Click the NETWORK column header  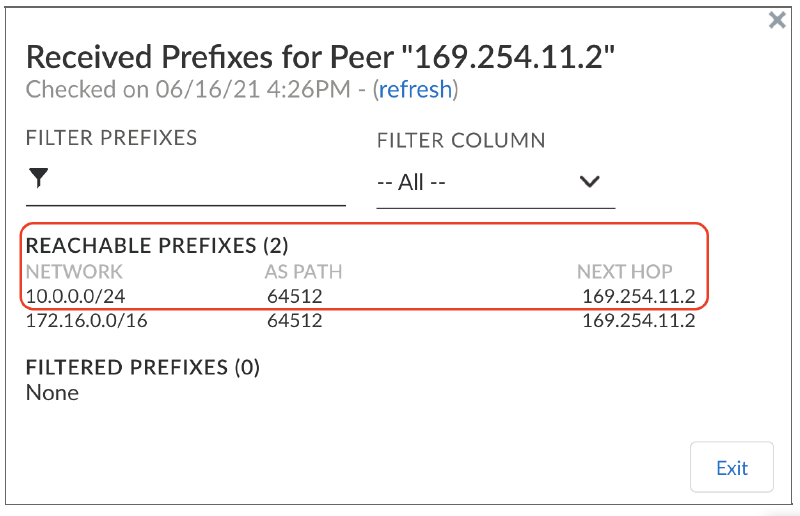pos(74,271)
